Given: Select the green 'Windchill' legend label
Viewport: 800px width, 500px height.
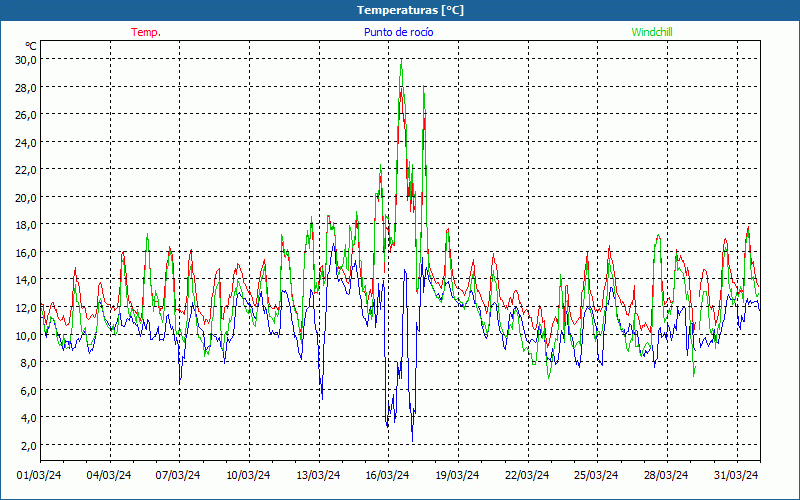Looking at the screenshot, I should pos(652,32).
